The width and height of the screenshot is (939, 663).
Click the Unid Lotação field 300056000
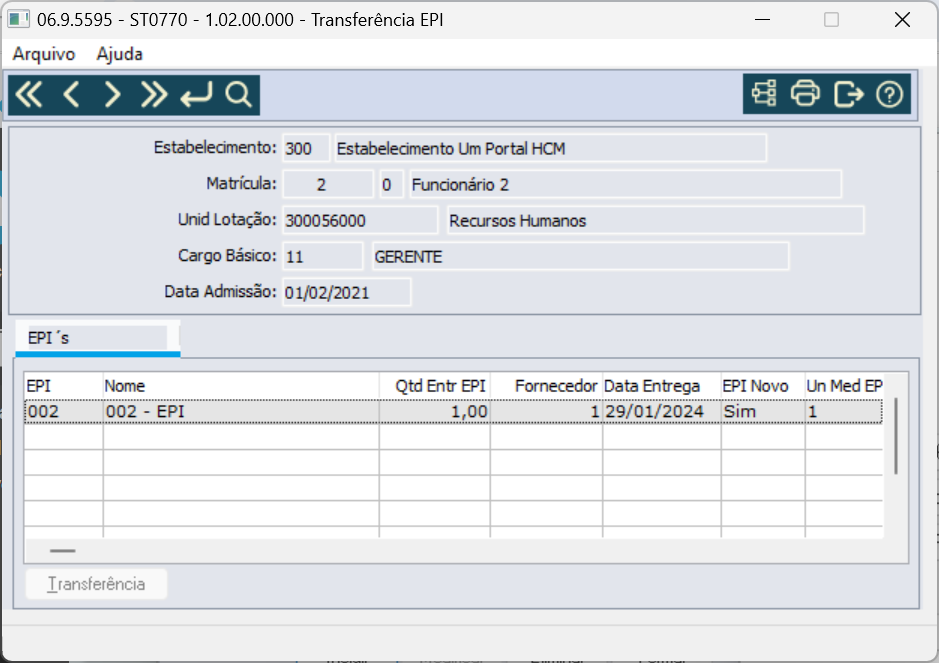click(x=360, y=220)
